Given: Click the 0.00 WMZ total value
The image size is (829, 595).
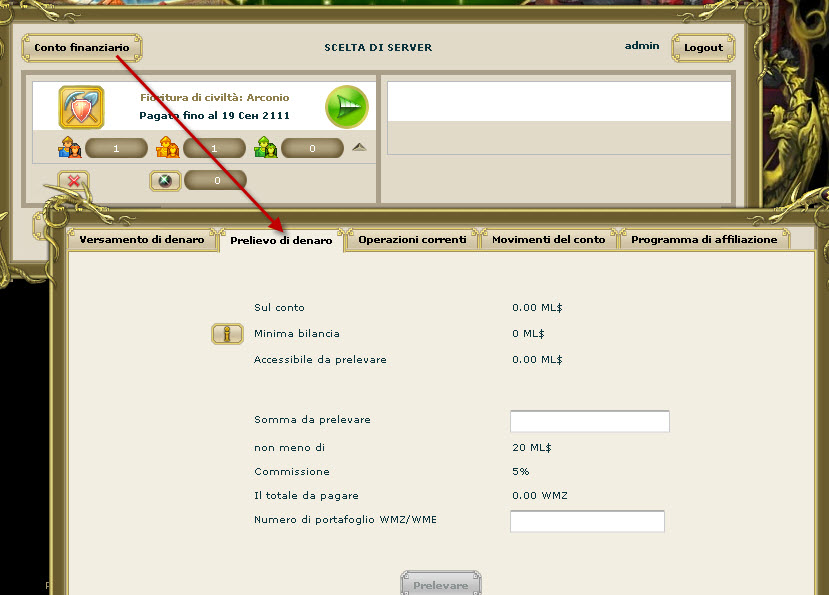Looking at the screenshot, I should (x=540, y=496).
